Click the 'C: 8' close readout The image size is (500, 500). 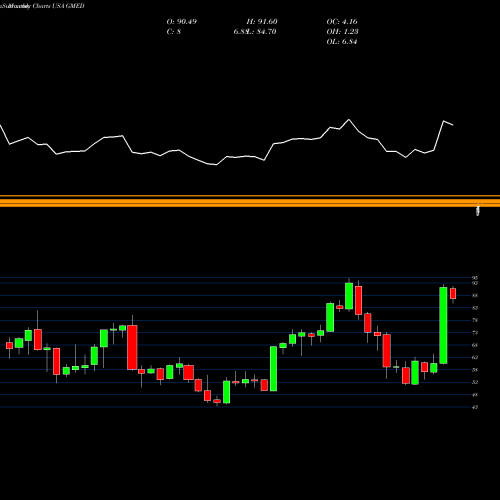point(174,32)
